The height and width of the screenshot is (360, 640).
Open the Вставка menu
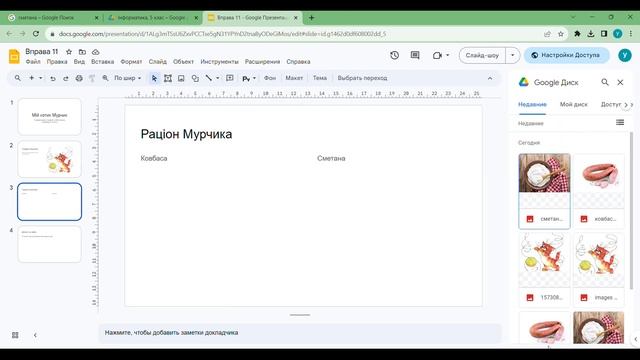pyautogui.click(x=102, y=62)
